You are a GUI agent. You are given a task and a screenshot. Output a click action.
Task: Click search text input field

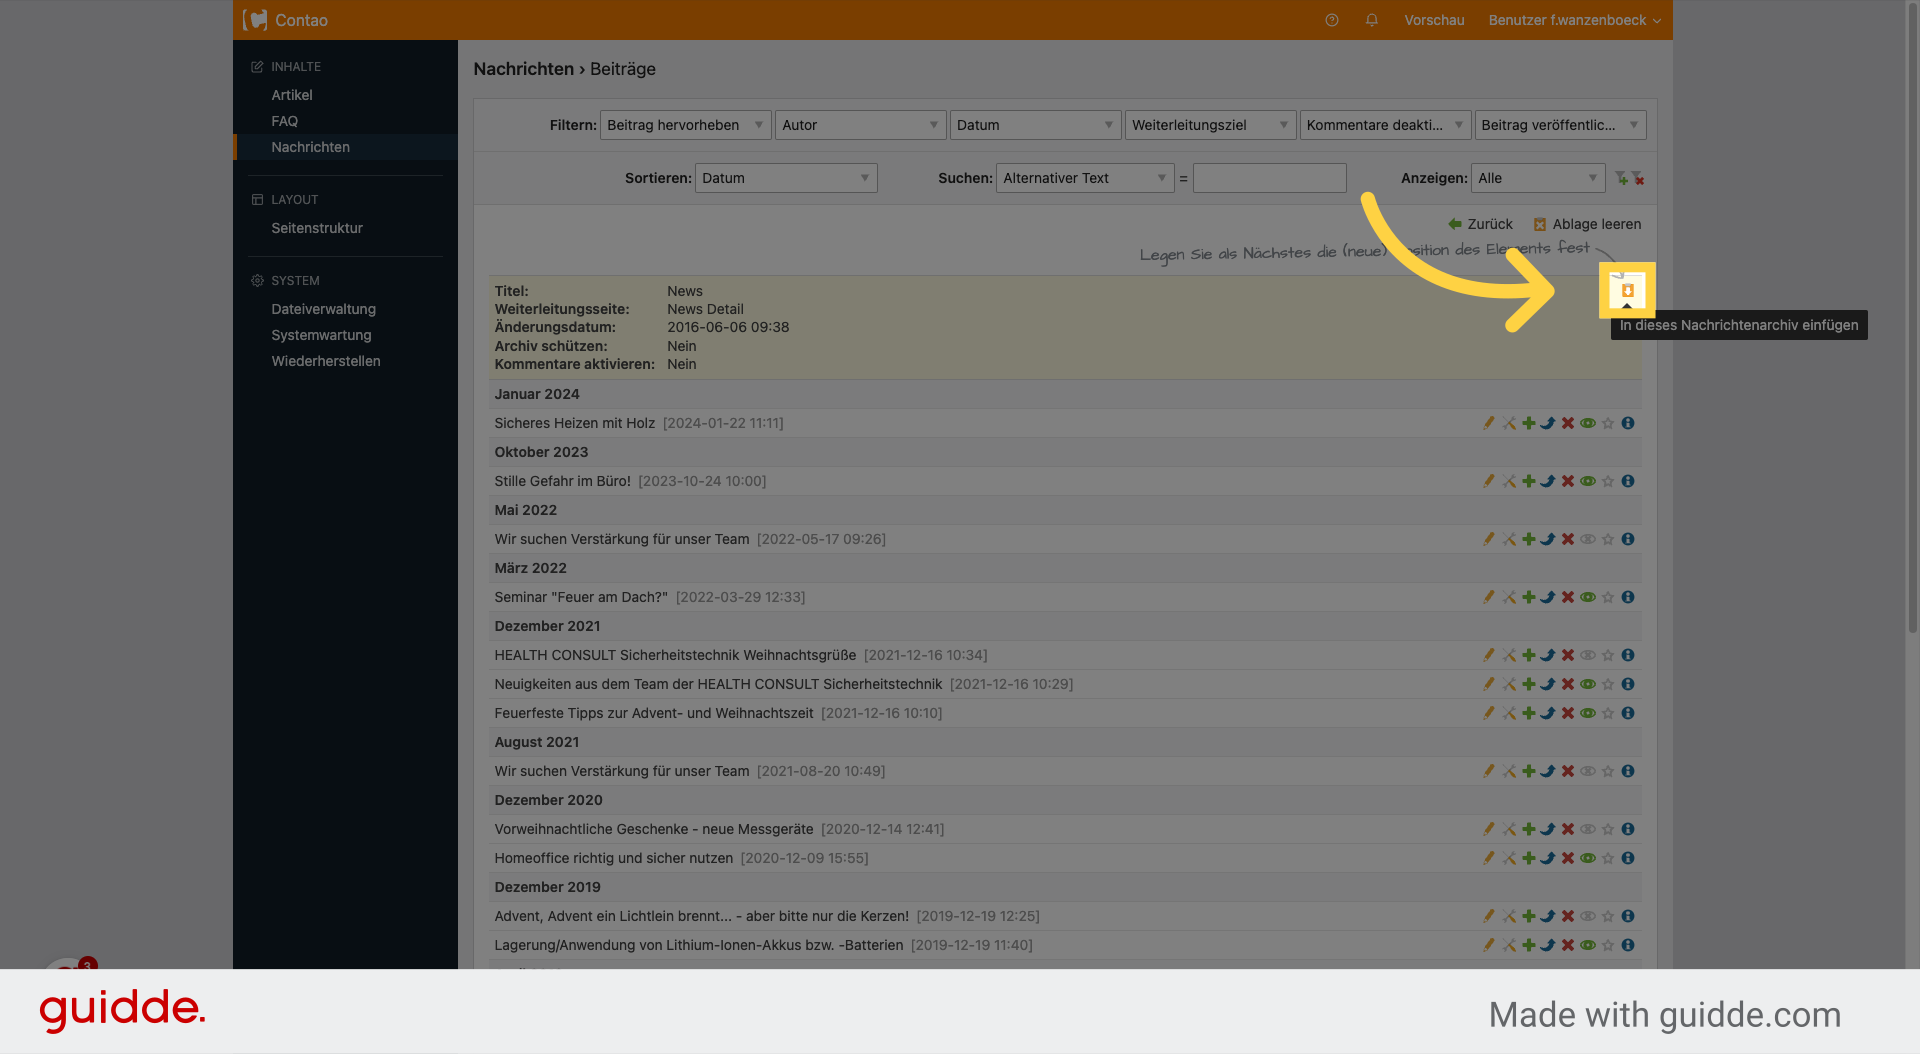tap(1269, 178)
